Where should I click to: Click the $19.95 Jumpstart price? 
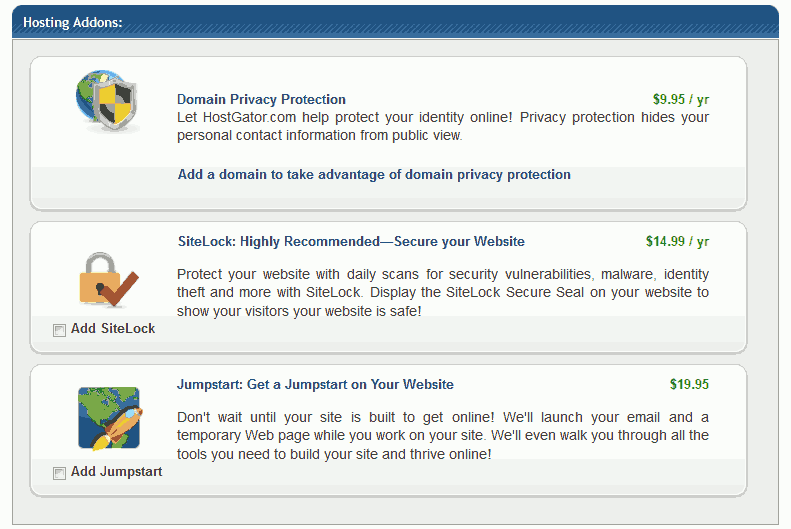(689, 384)
